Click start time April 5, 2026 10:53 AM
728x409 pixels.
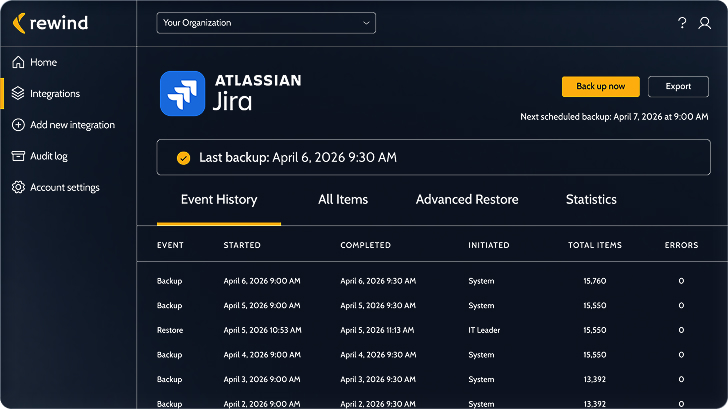tap(262, 330)
